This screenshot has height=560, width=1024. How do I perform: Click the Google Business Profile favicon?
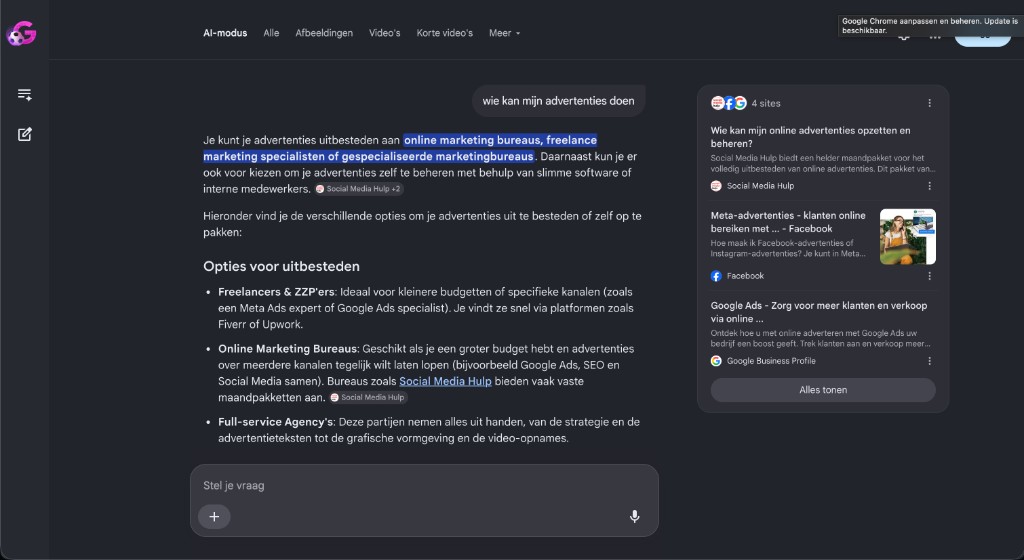pos(716,361)
